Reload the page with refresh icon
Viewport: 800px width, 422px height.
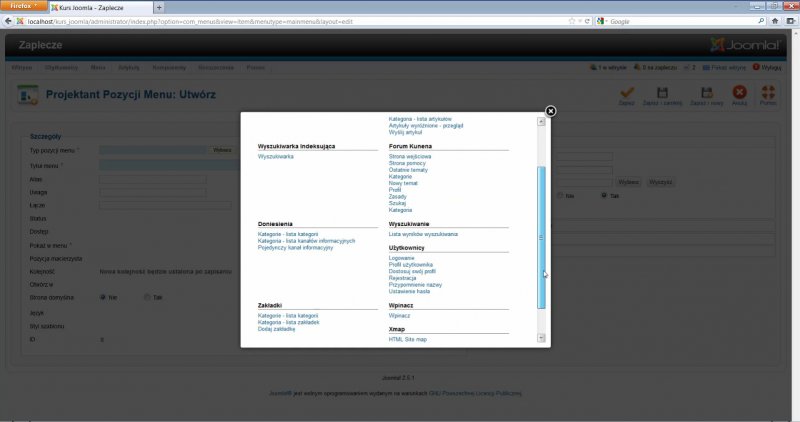590,21
